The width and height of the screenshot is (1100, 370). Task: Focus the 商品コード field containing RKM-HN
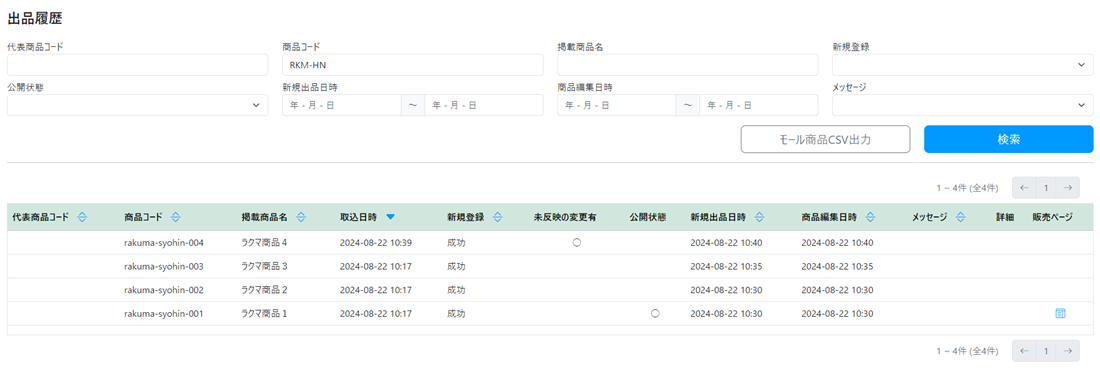coord(412,65)
